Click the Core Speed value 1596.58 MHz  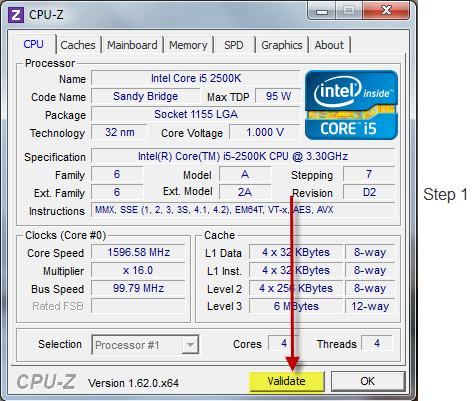(138, 252)
